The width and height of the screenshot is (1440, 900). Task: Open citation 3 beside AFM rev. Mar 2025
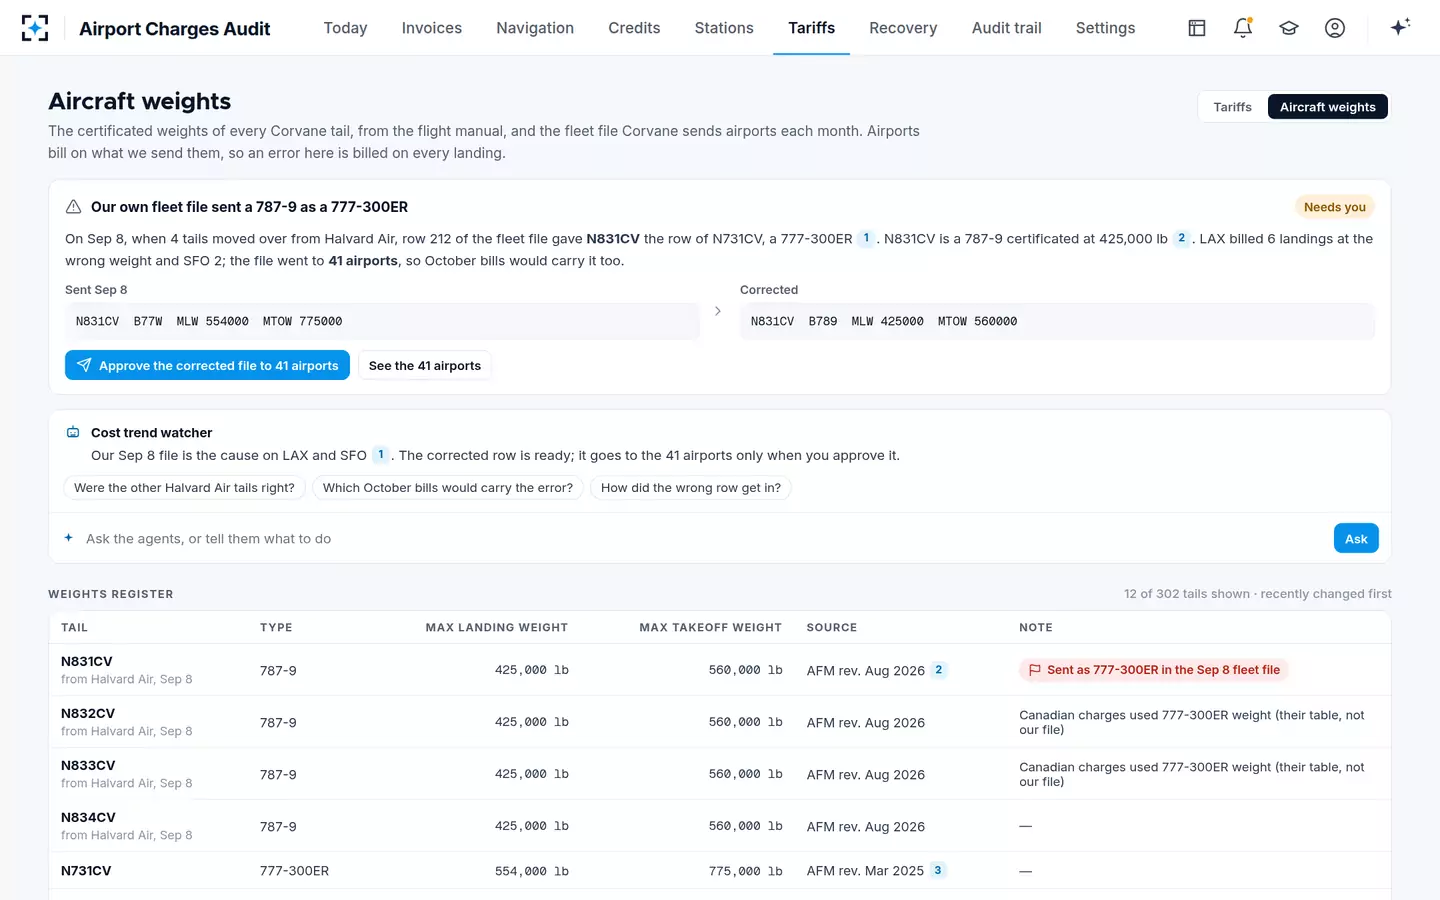point(937,870)
